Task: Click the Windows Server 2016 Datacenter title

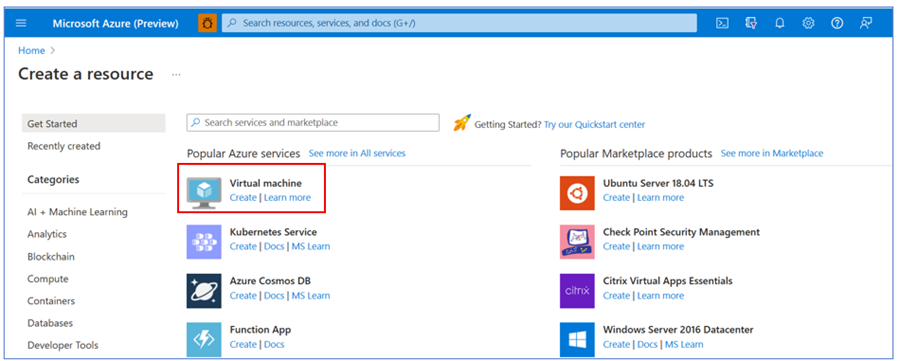Action: (x=678, y=329)
